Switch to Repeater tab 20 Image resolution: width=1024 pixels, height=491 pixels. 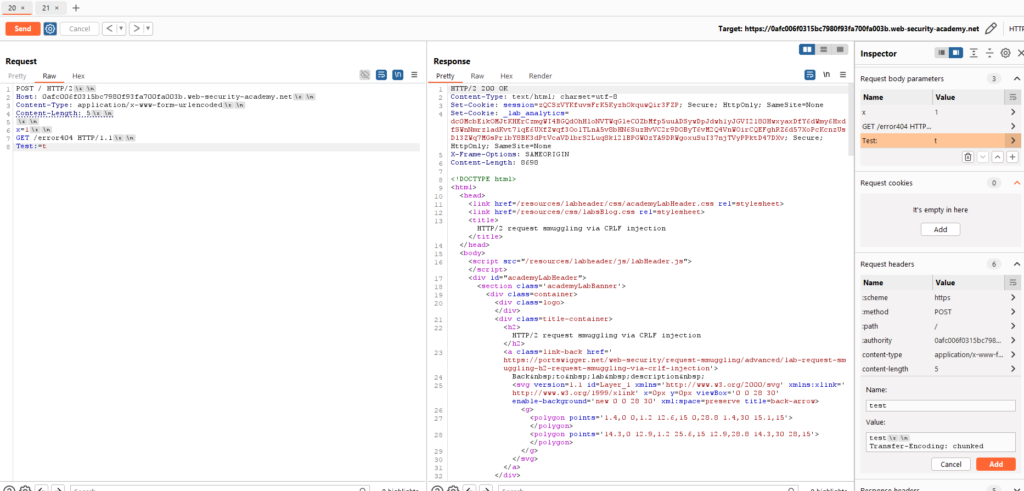pos(12,8)
